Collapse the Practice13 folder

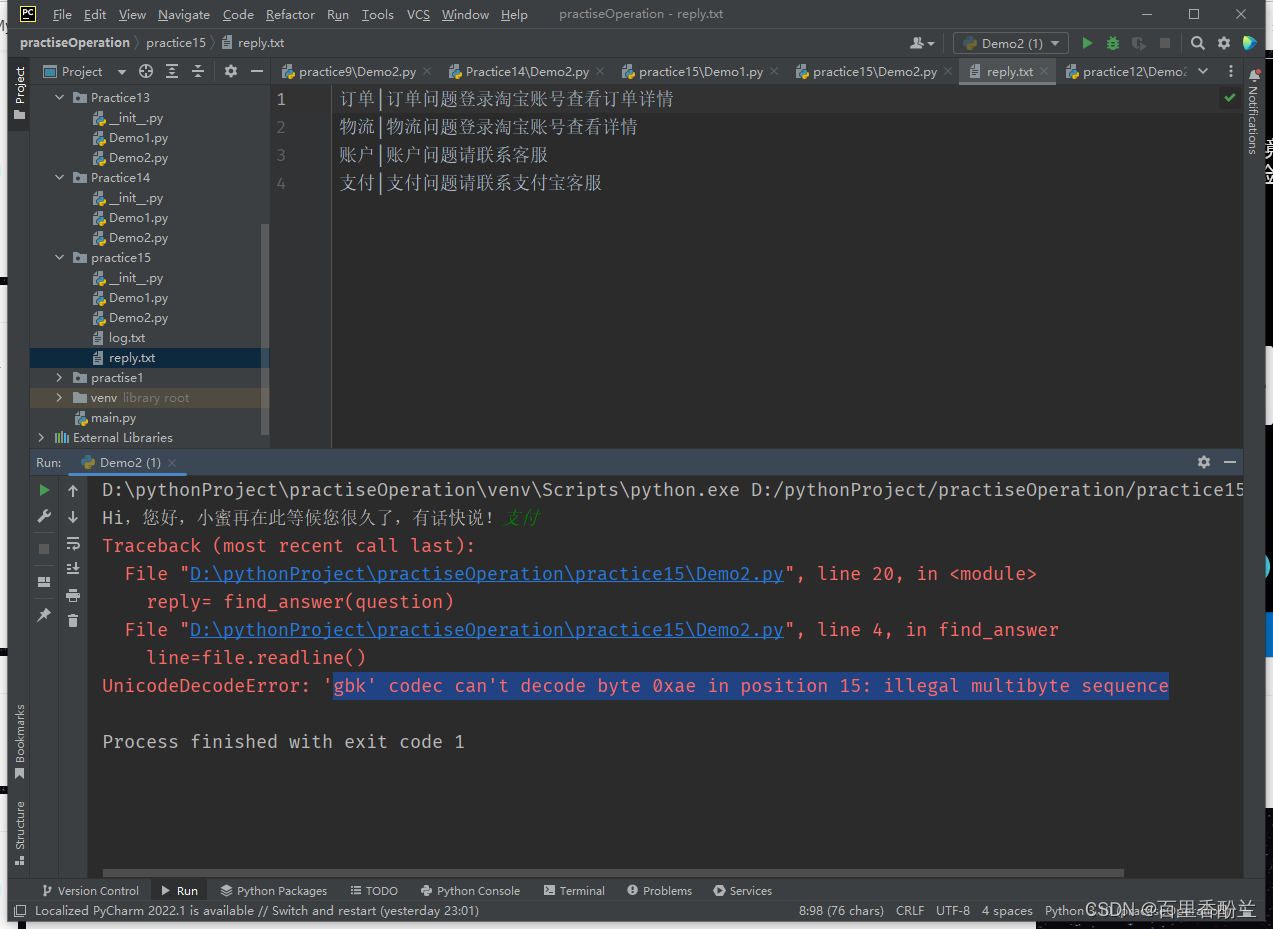click(59, 97)
